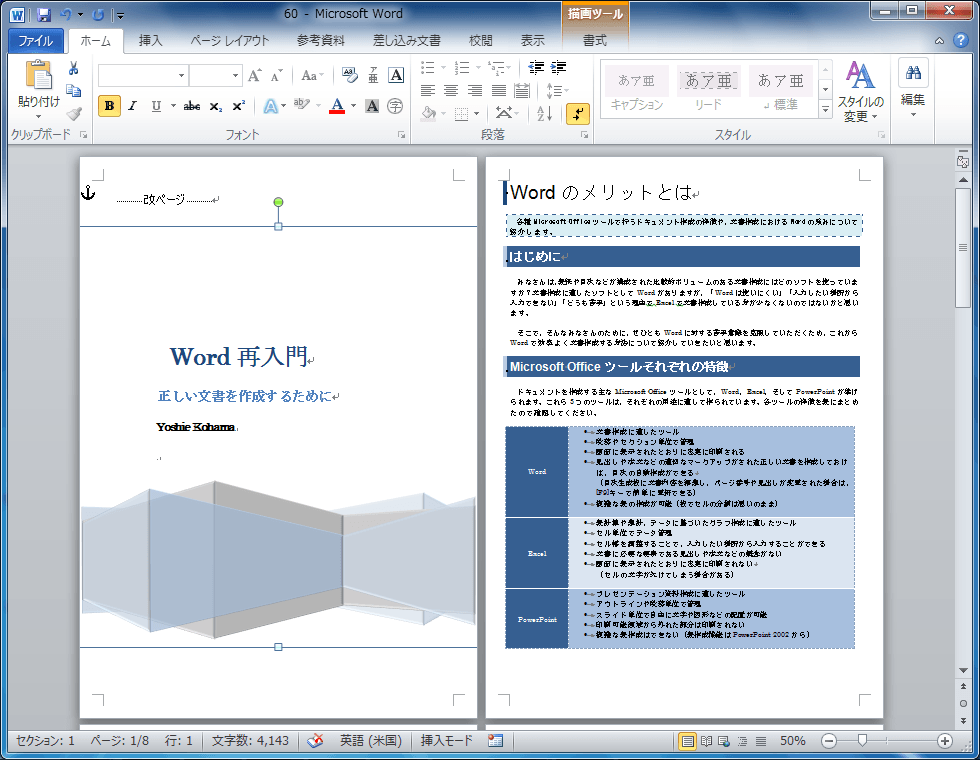980x760 pixels.
Task: Open the ファイル tab
Action: (x=36, y=41)
